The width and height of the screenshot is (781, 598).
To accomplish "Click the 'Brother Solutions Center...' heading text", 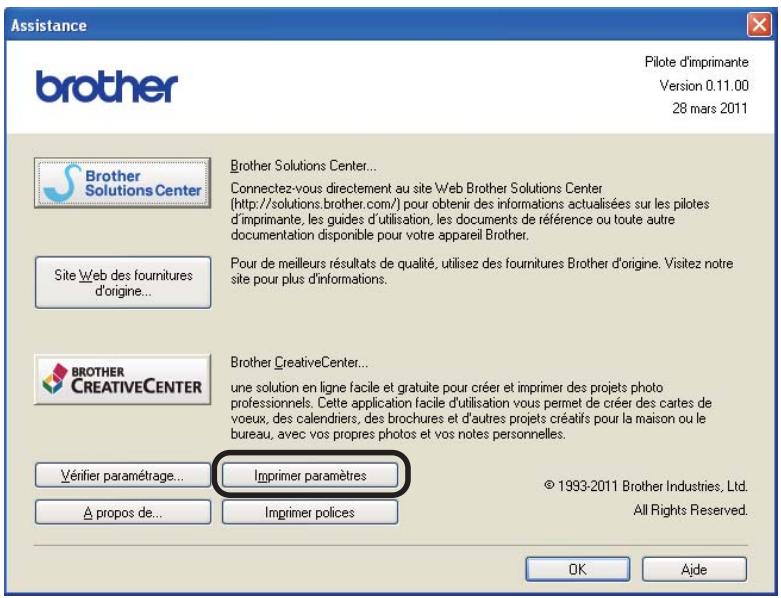I will pyautogui.click(x=303, y=166).
